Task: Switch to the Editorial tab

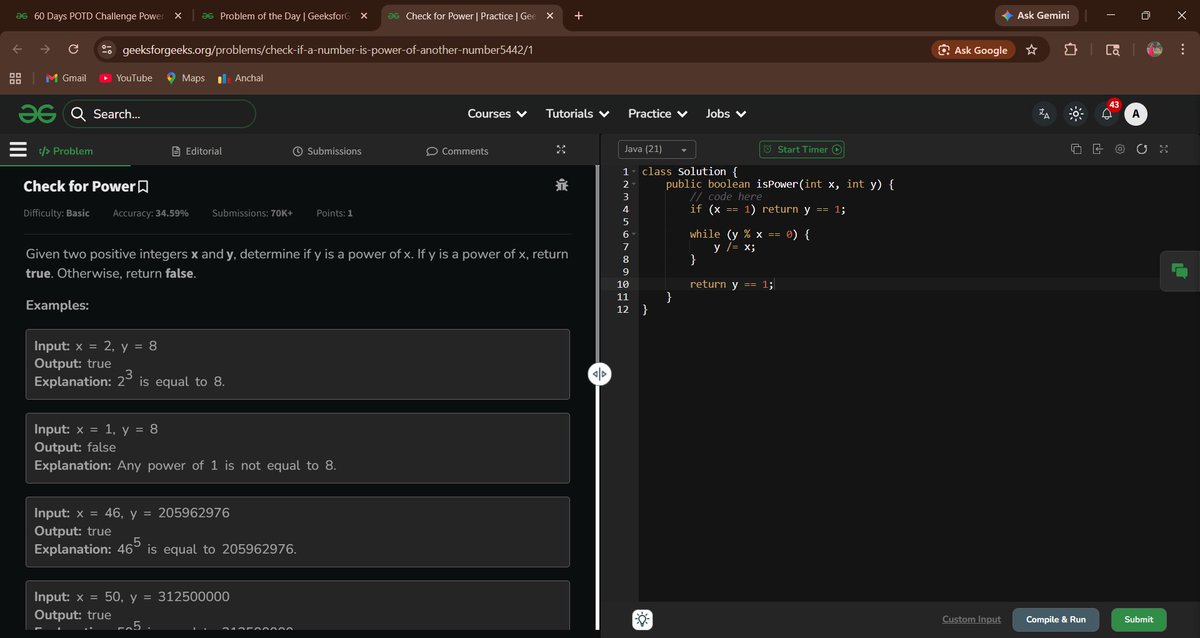Action: (197, 151)
